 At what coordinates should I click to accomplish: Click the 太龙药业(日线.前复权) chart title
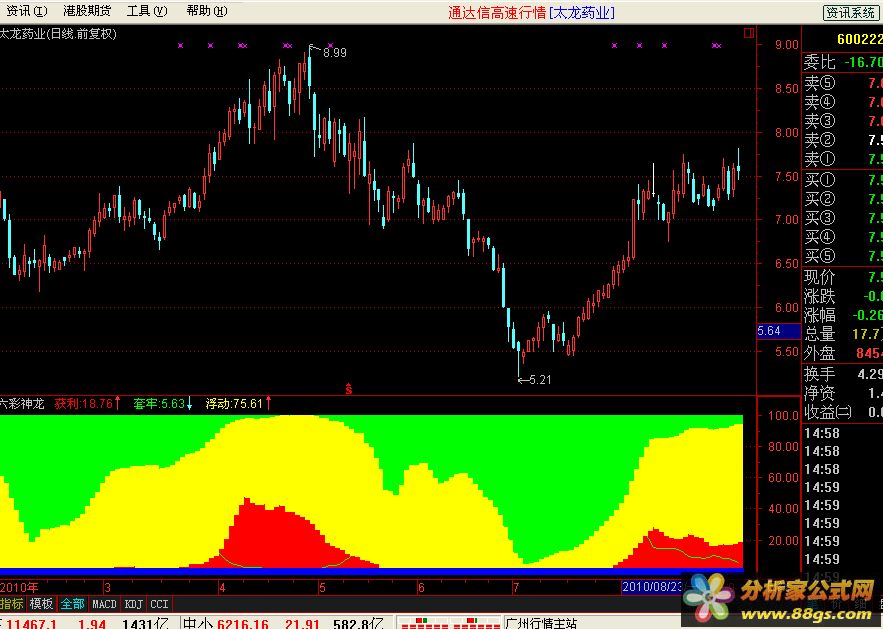click(x=58, y=34)
